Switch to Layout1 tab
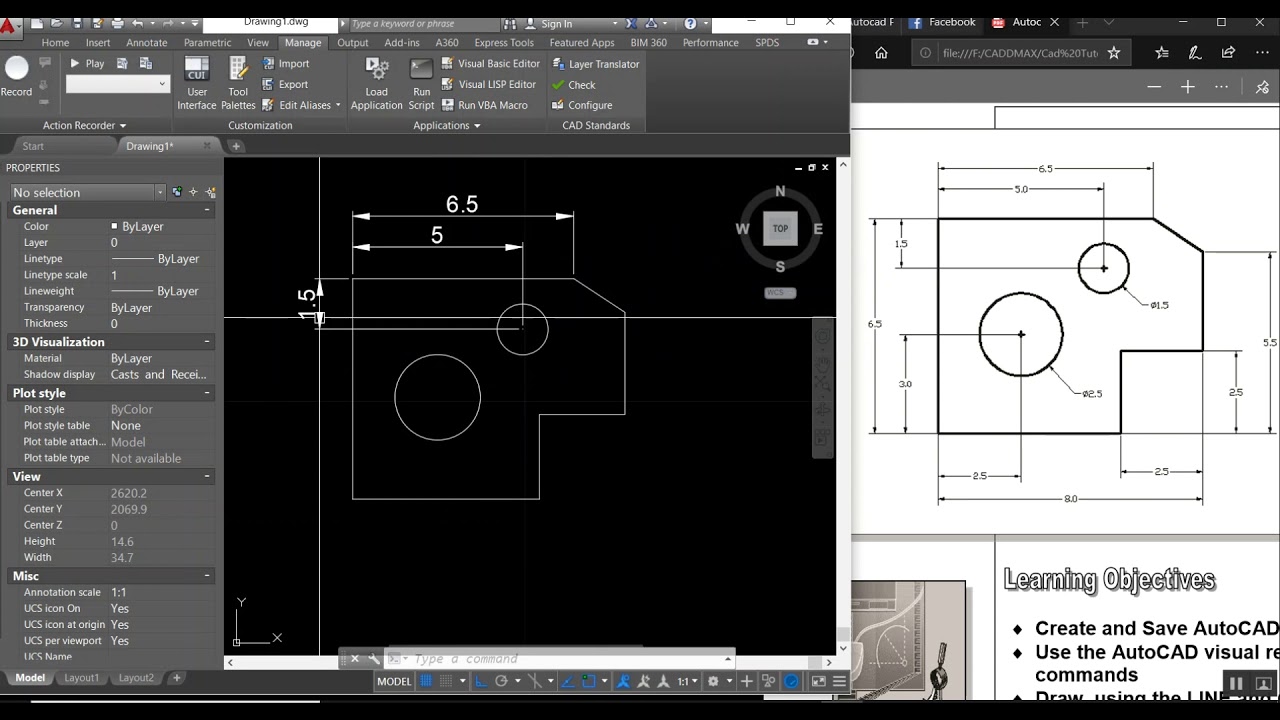The image size is (1280, 720). pyautogui.click(x=82, y=678)
